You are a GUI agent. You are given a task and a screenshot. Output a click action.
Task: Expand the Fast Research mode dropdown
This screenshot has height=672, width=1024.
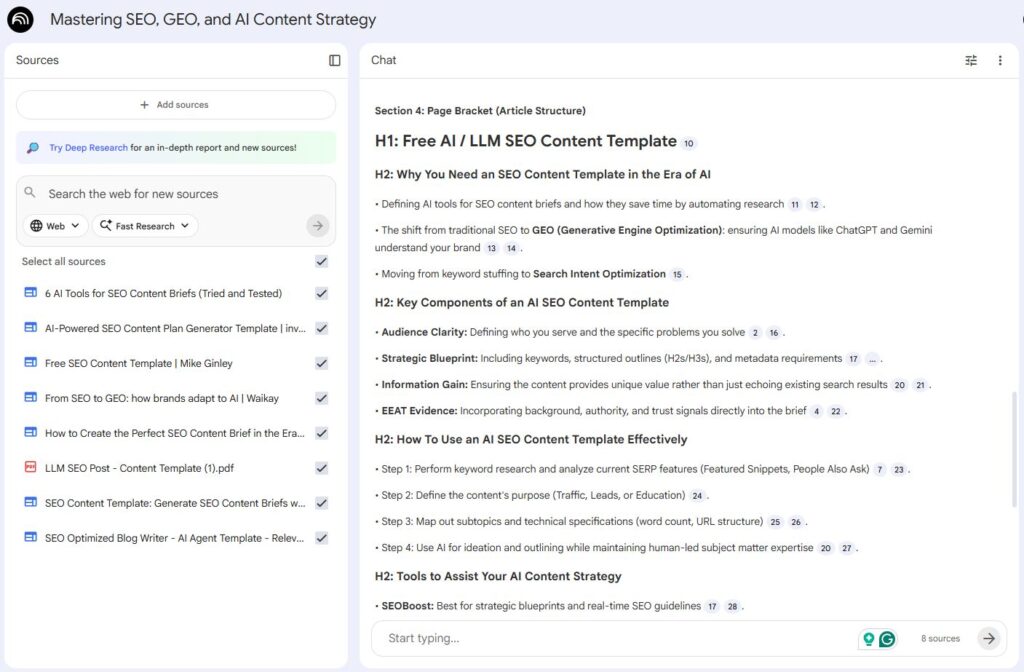[x=145, y=226]
